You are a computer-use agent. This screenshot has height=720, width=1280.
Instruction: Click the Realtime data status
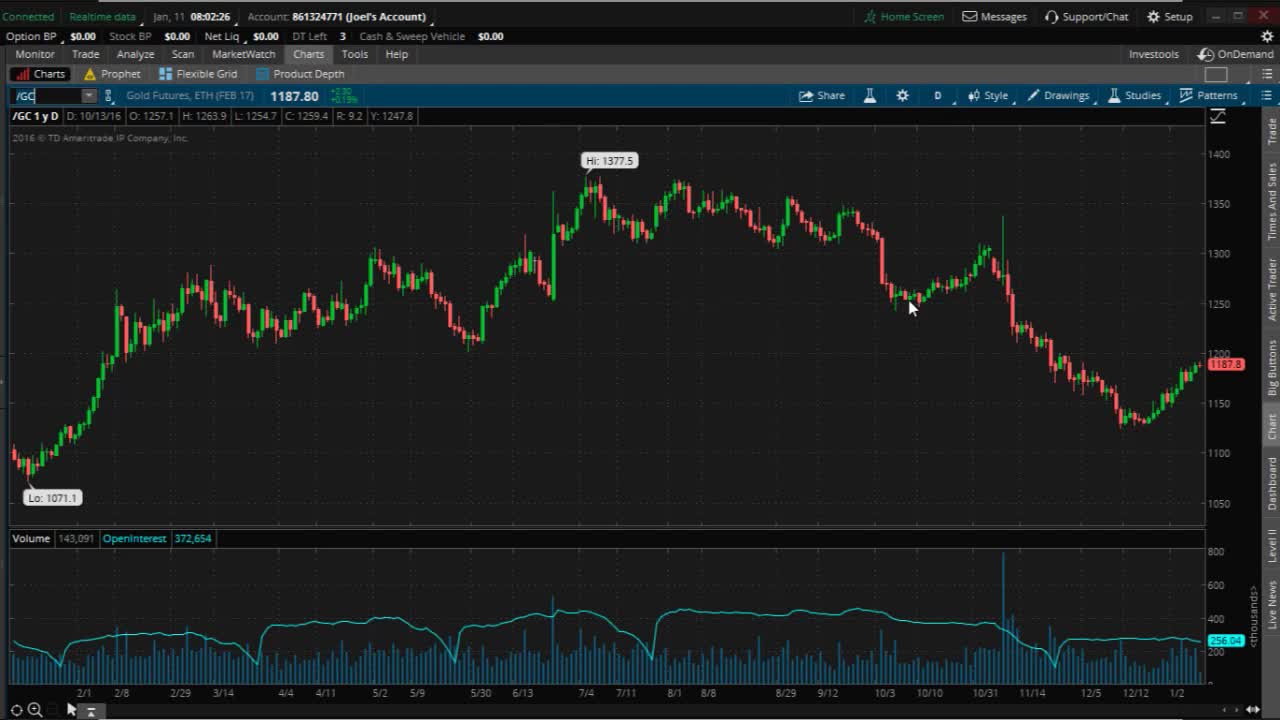pyautogui.click(x=103, y=17)
